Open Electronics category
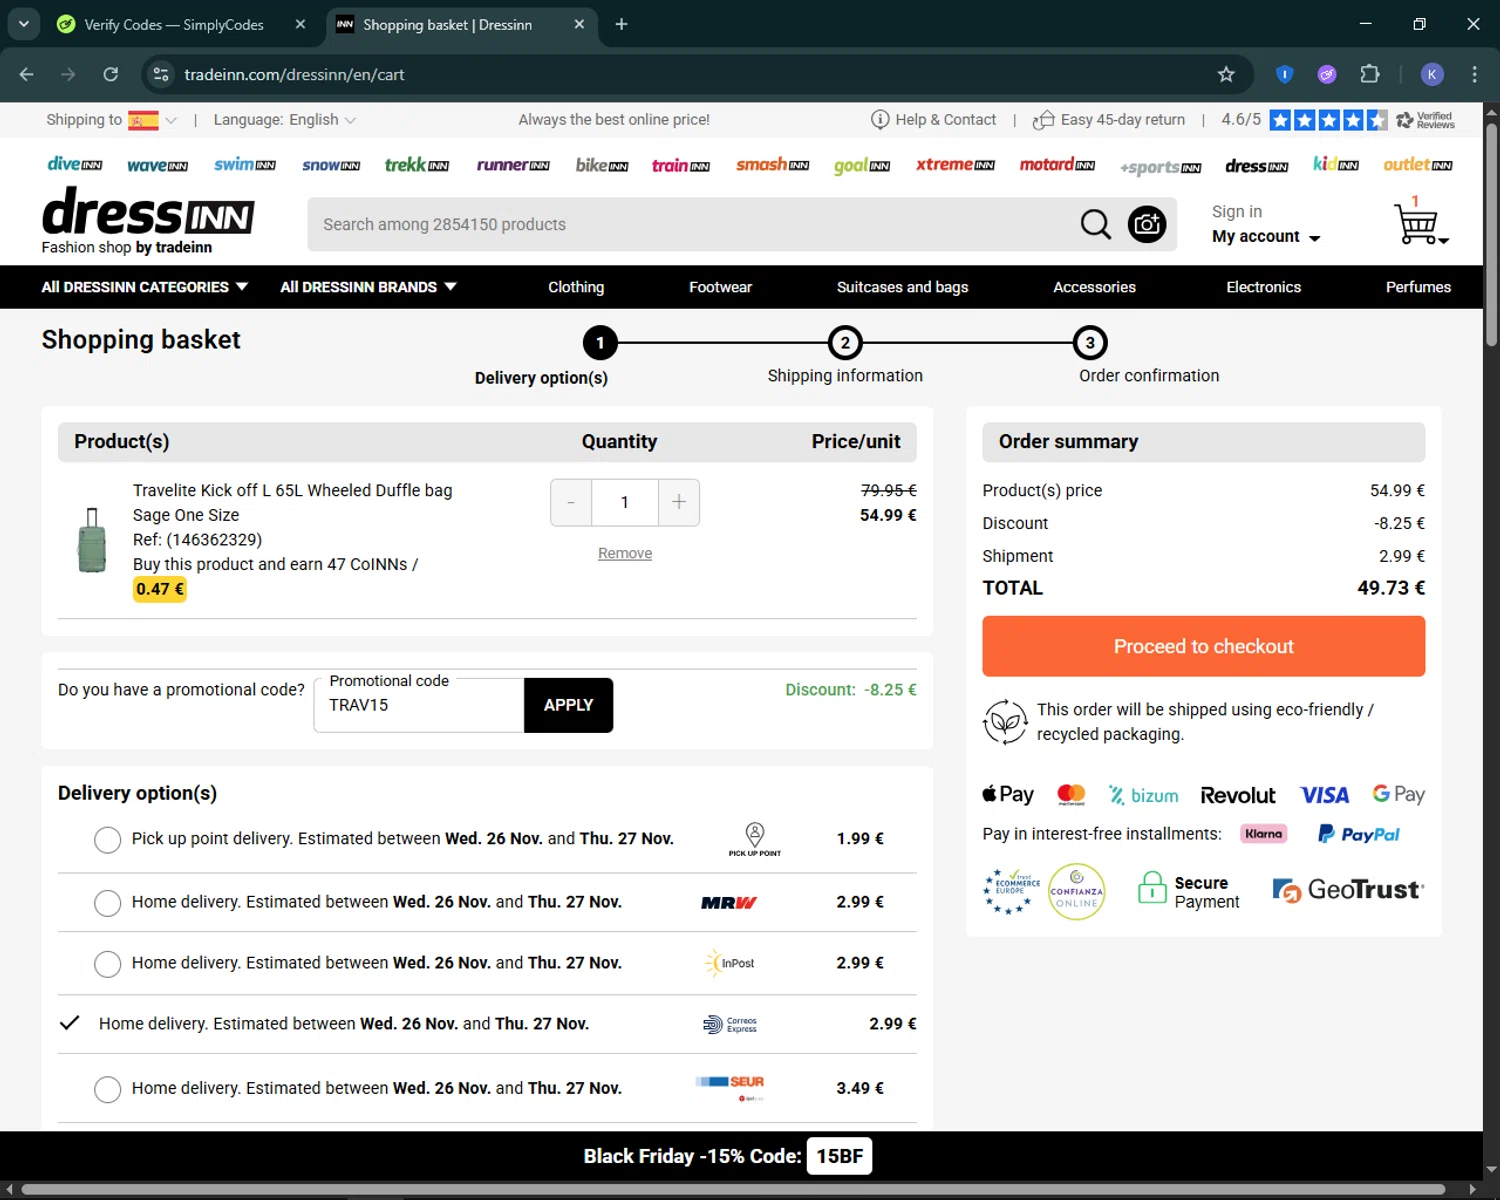The width and height of the screenshot is (1500, 1200). coord(1263,287)
